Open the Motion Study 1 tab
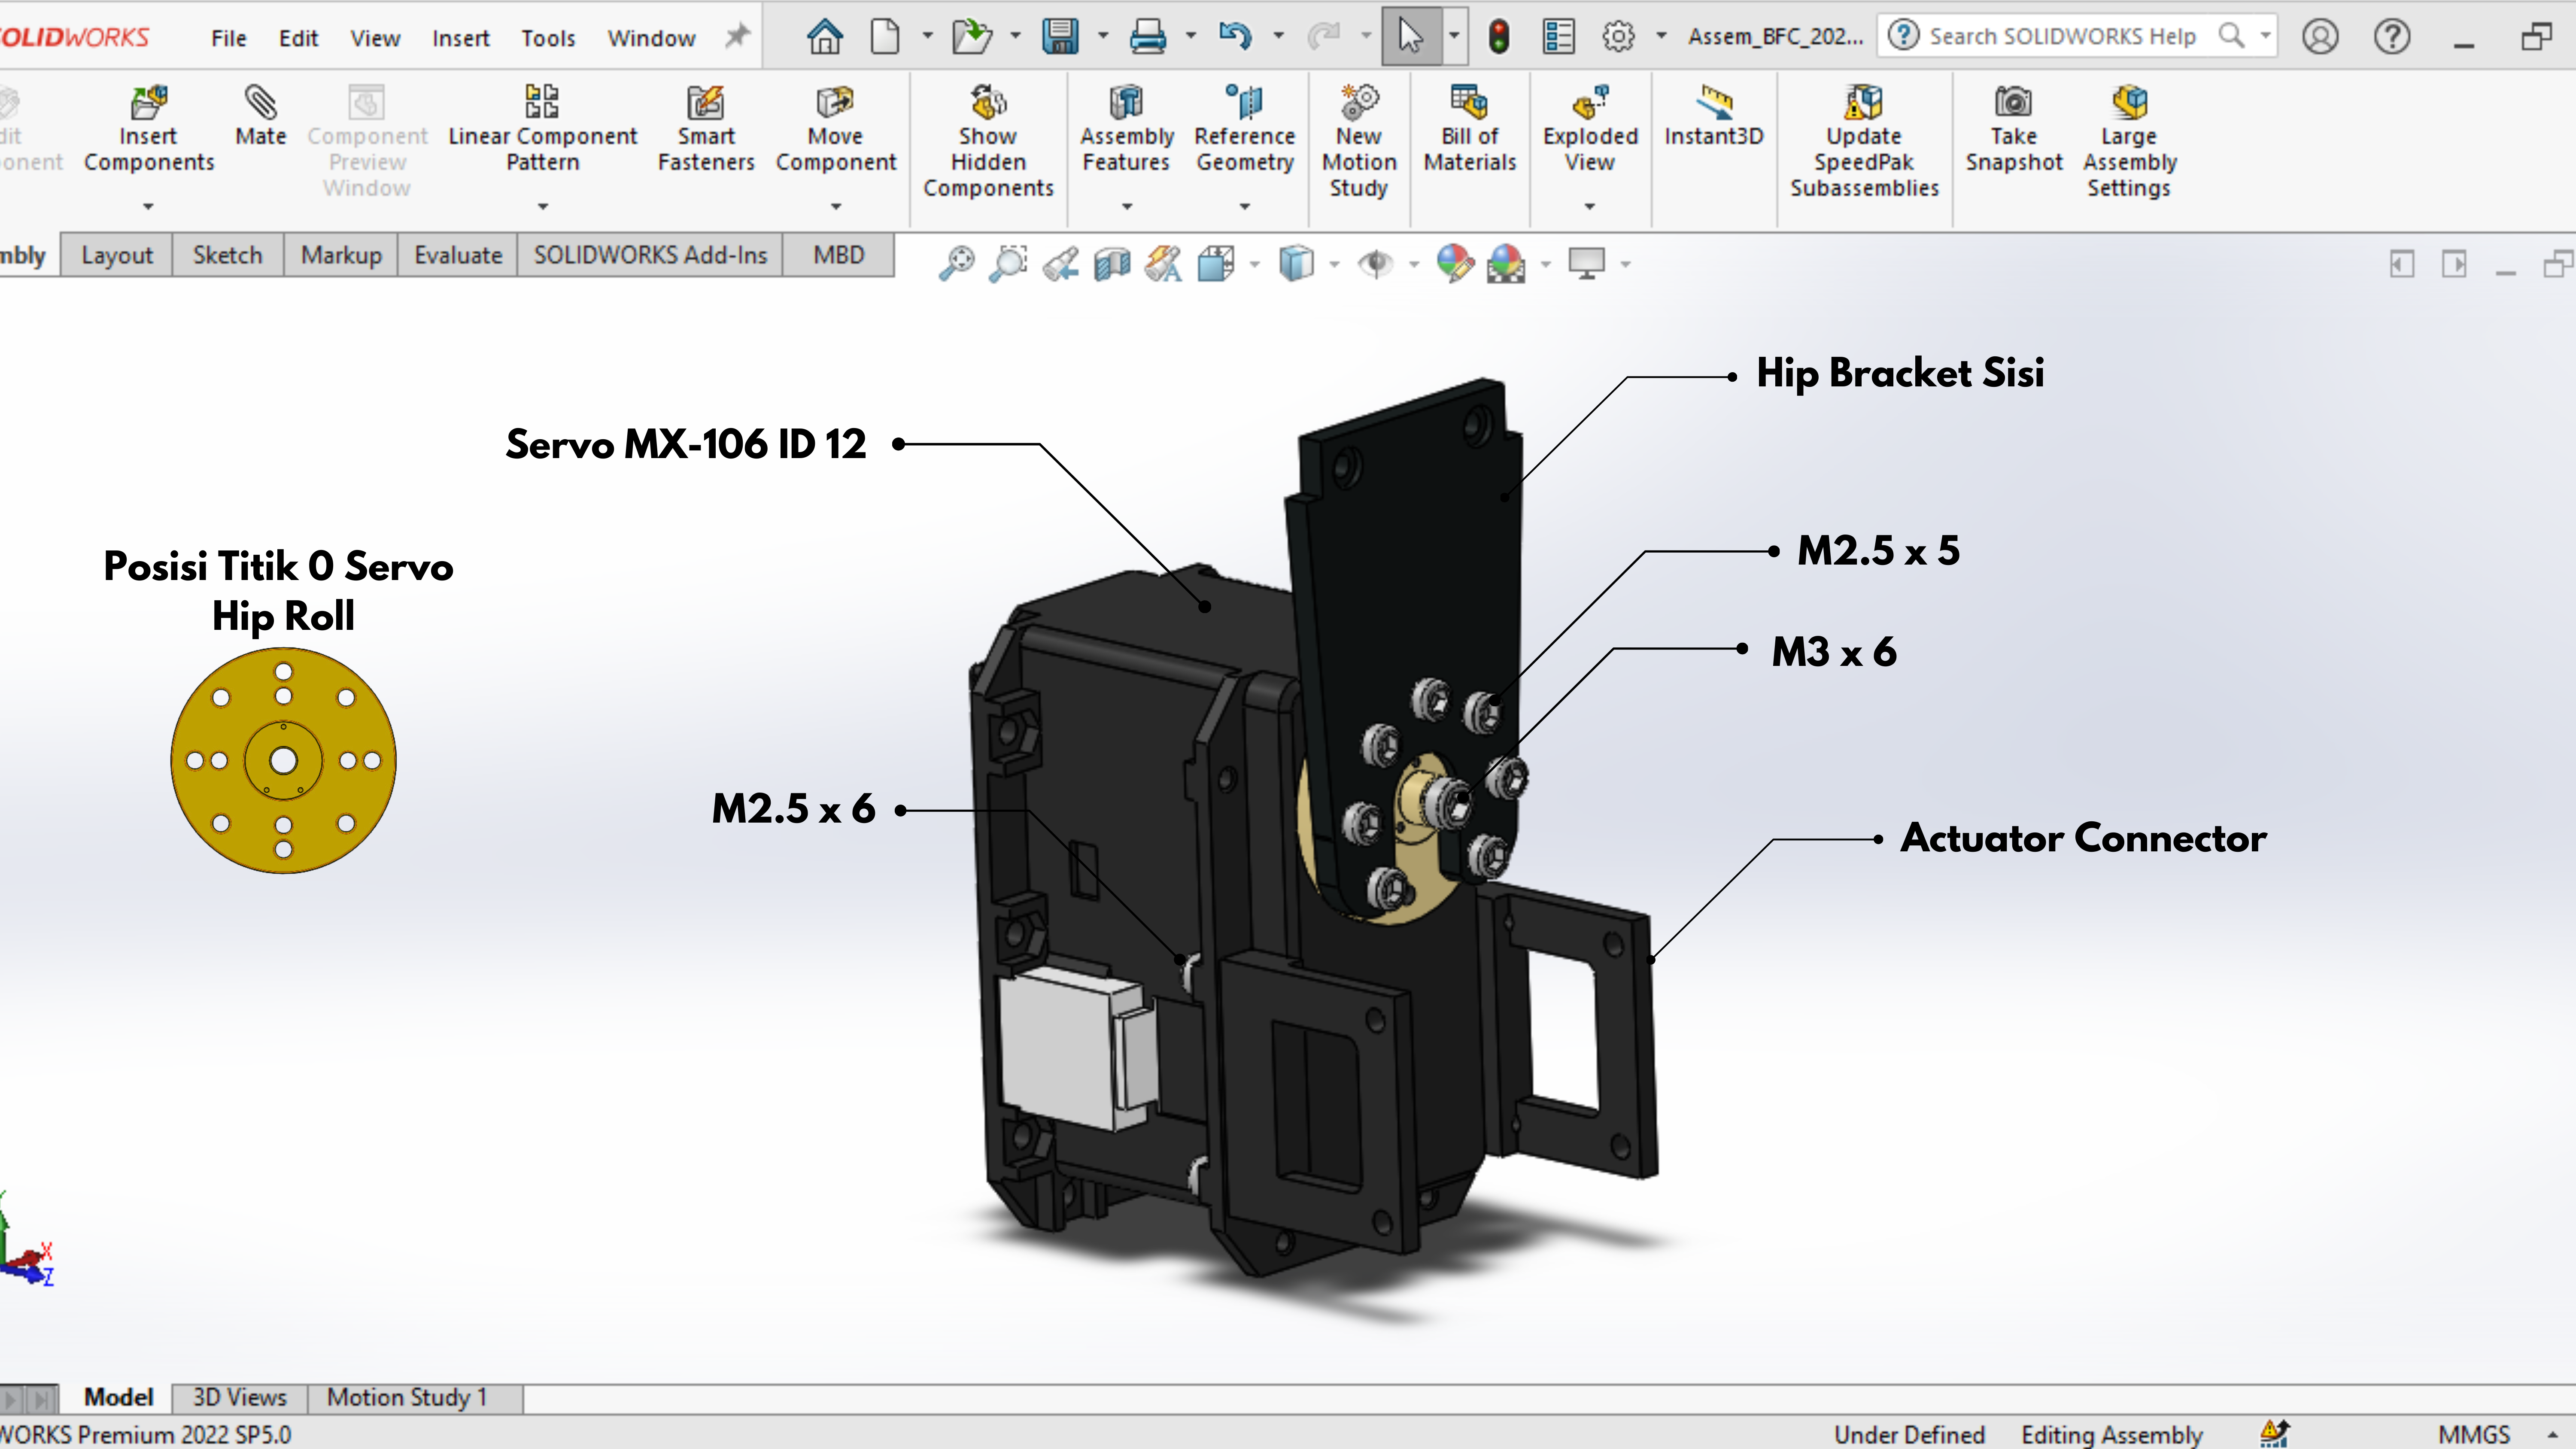Image resolution: width=2576 pixels, height=1449 pixels. 407,1397
